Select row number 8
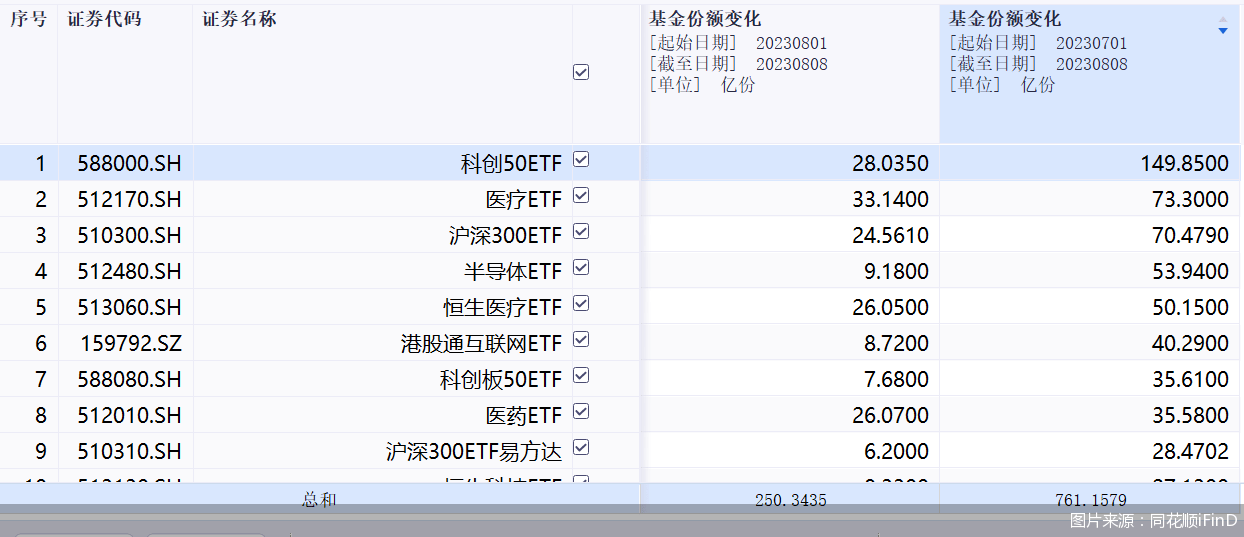The width and height of the screenshot is (1244, 537). 41,416
